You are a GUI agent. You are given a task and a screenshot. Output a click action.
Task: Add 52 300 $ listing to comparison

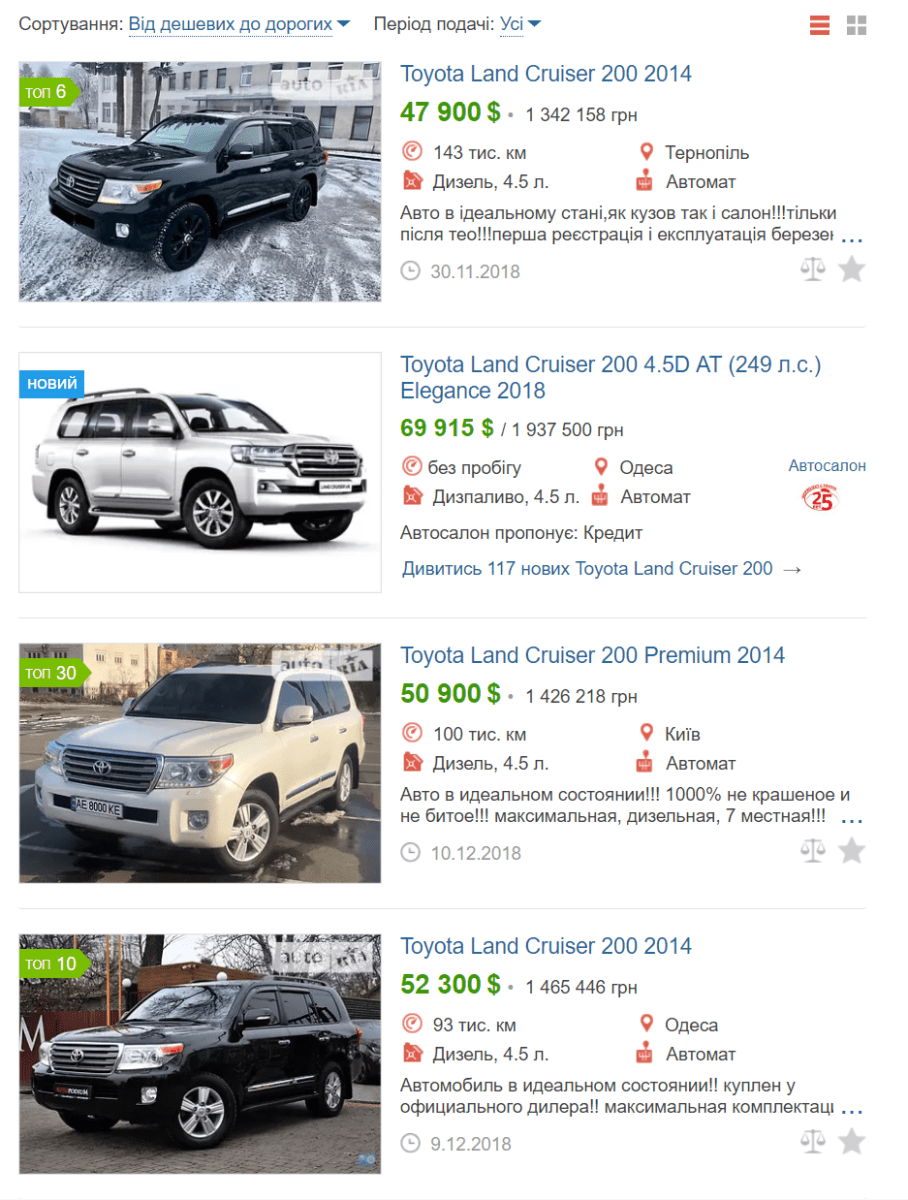click(x=813, y=1141)
